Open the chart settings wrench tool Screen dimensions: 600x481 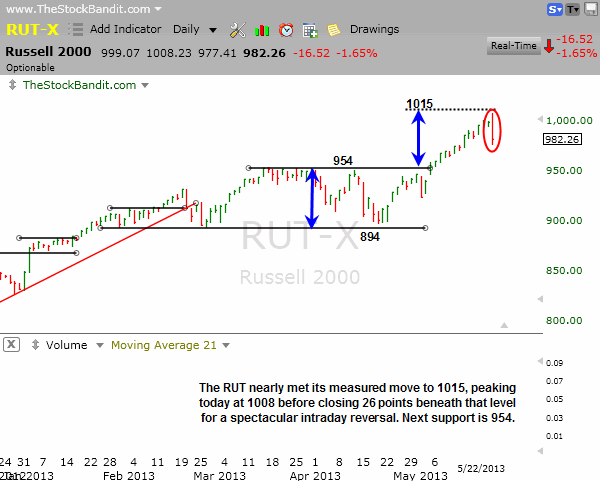click(237, 30)
